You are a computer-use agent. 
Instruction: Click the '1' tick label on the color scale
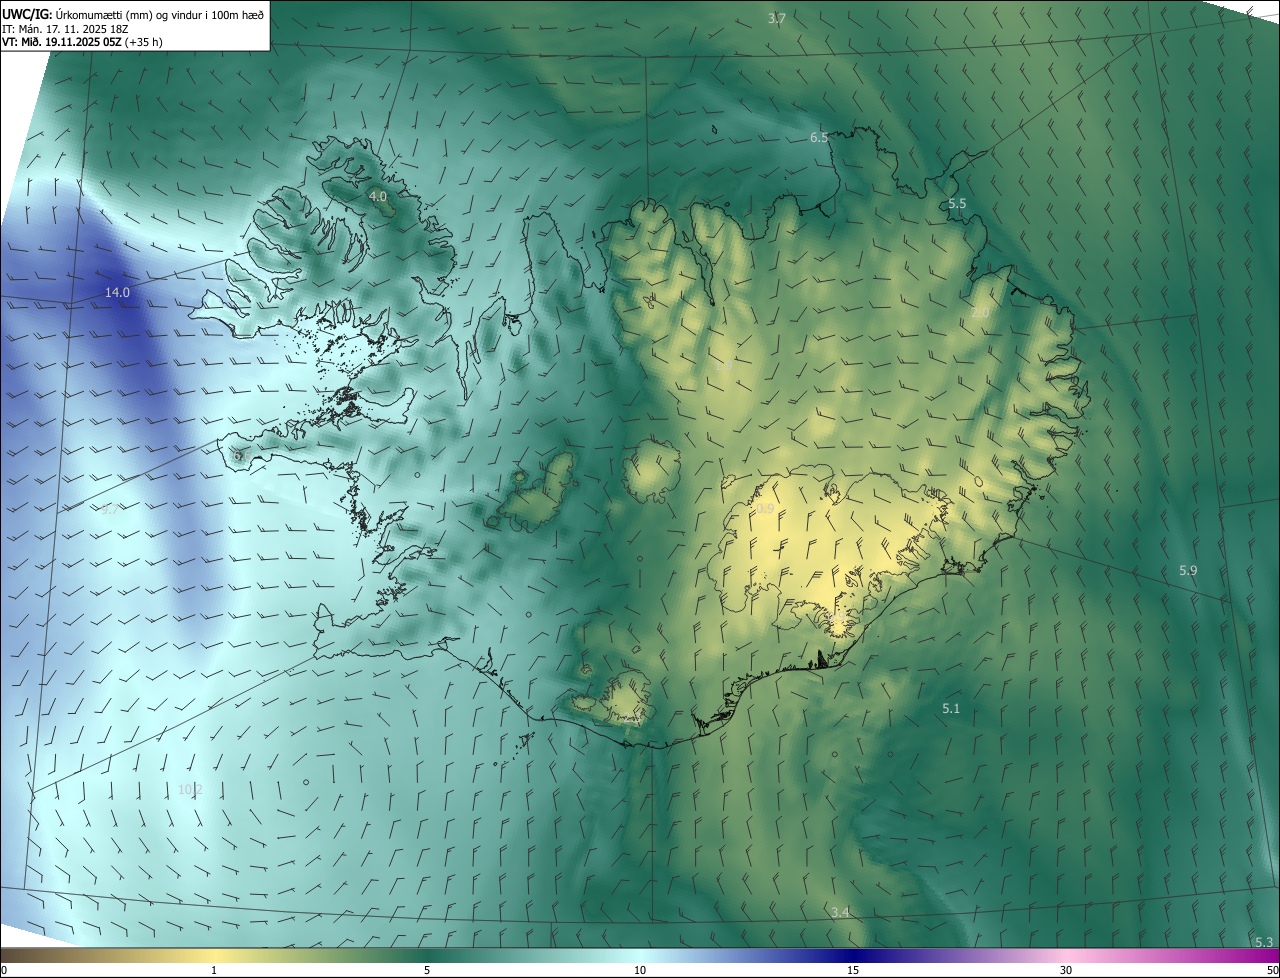pyautogui.click(x=214, y=971)
